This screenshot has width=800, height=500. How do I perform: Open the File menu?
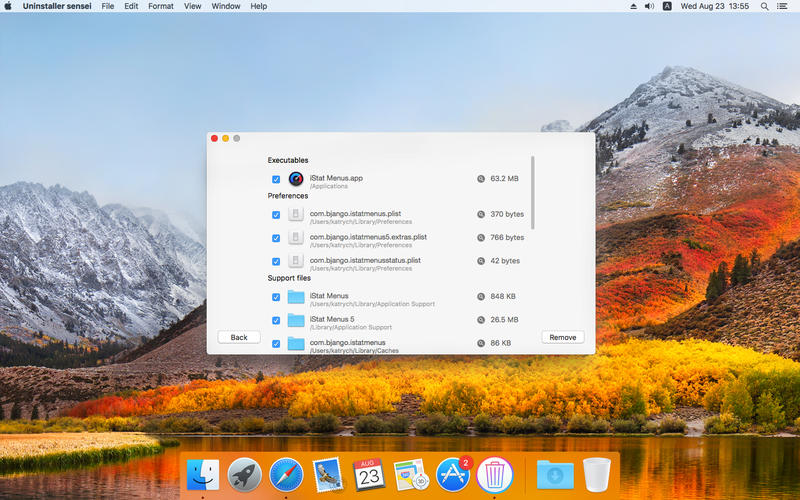(x=108, y=6)
